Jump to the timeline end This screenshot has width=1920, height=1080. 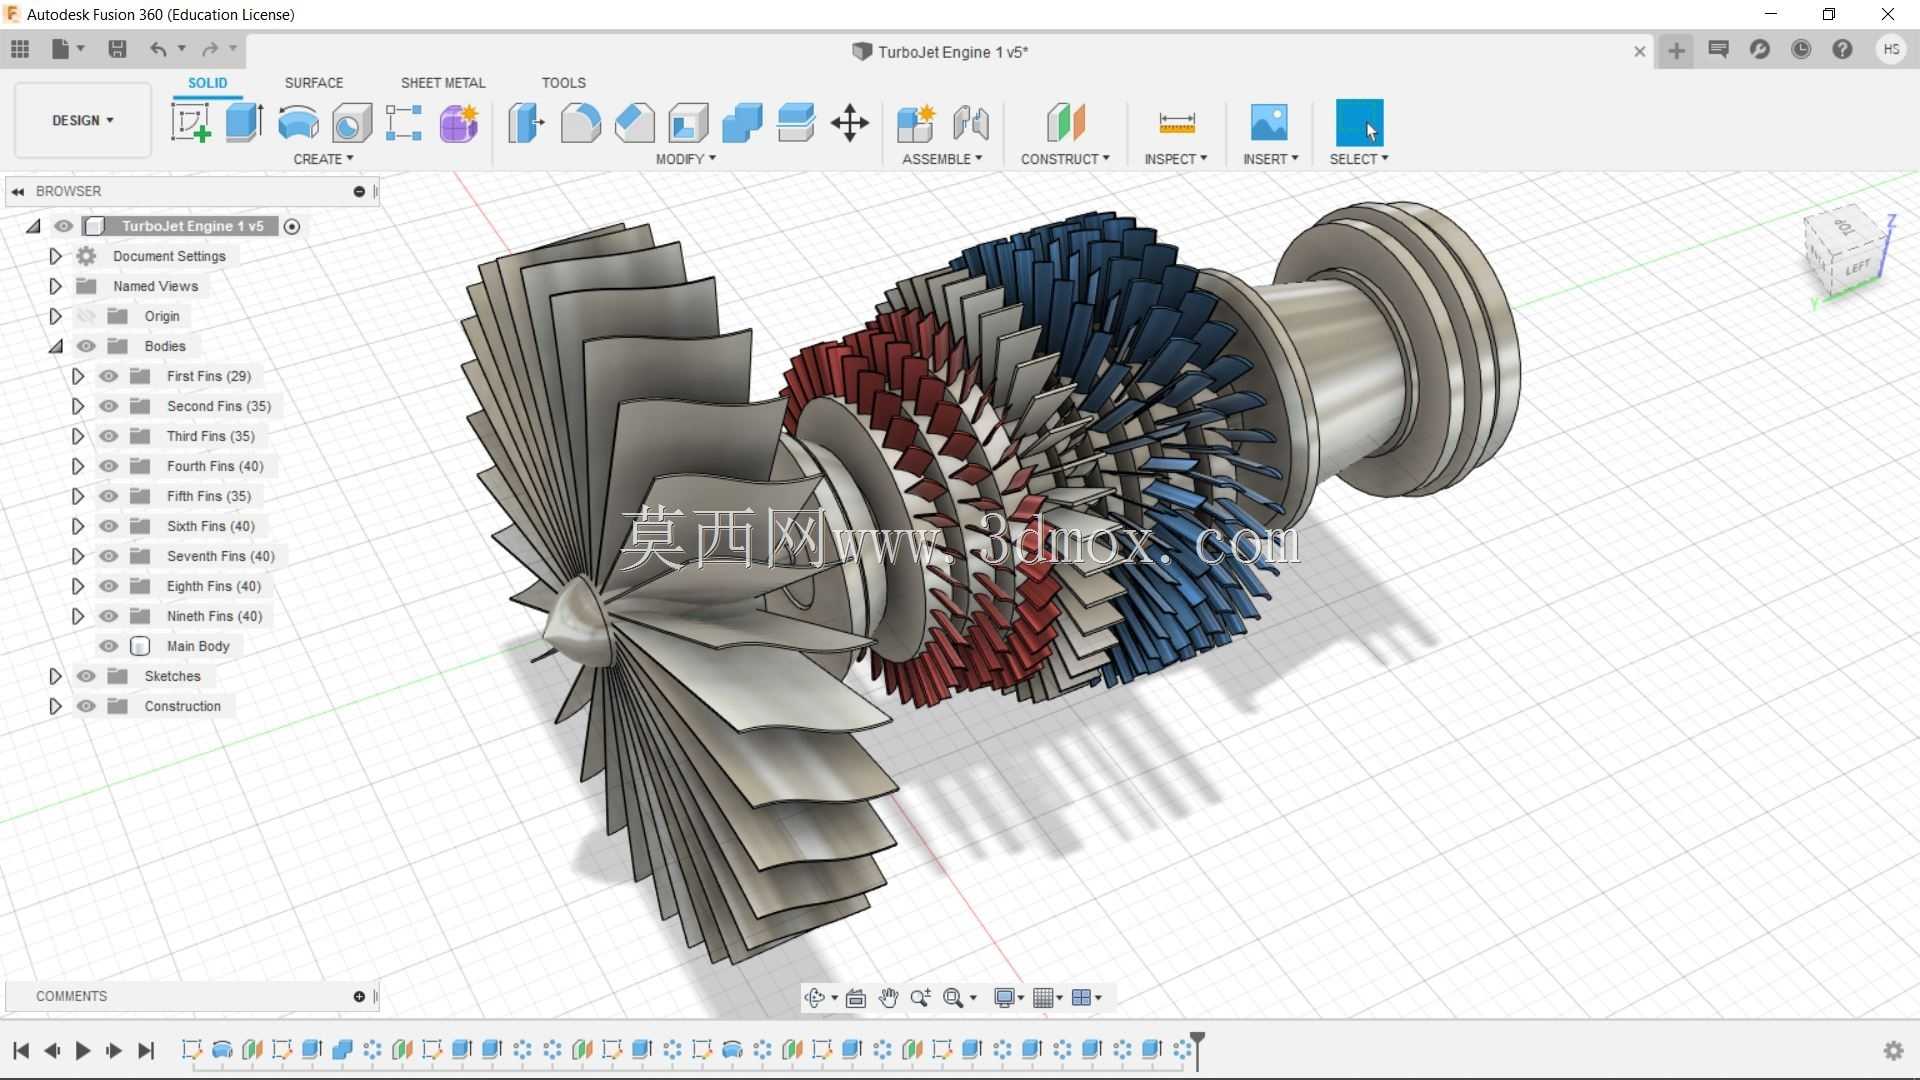pyautogui.click(x=146, y=1050)
